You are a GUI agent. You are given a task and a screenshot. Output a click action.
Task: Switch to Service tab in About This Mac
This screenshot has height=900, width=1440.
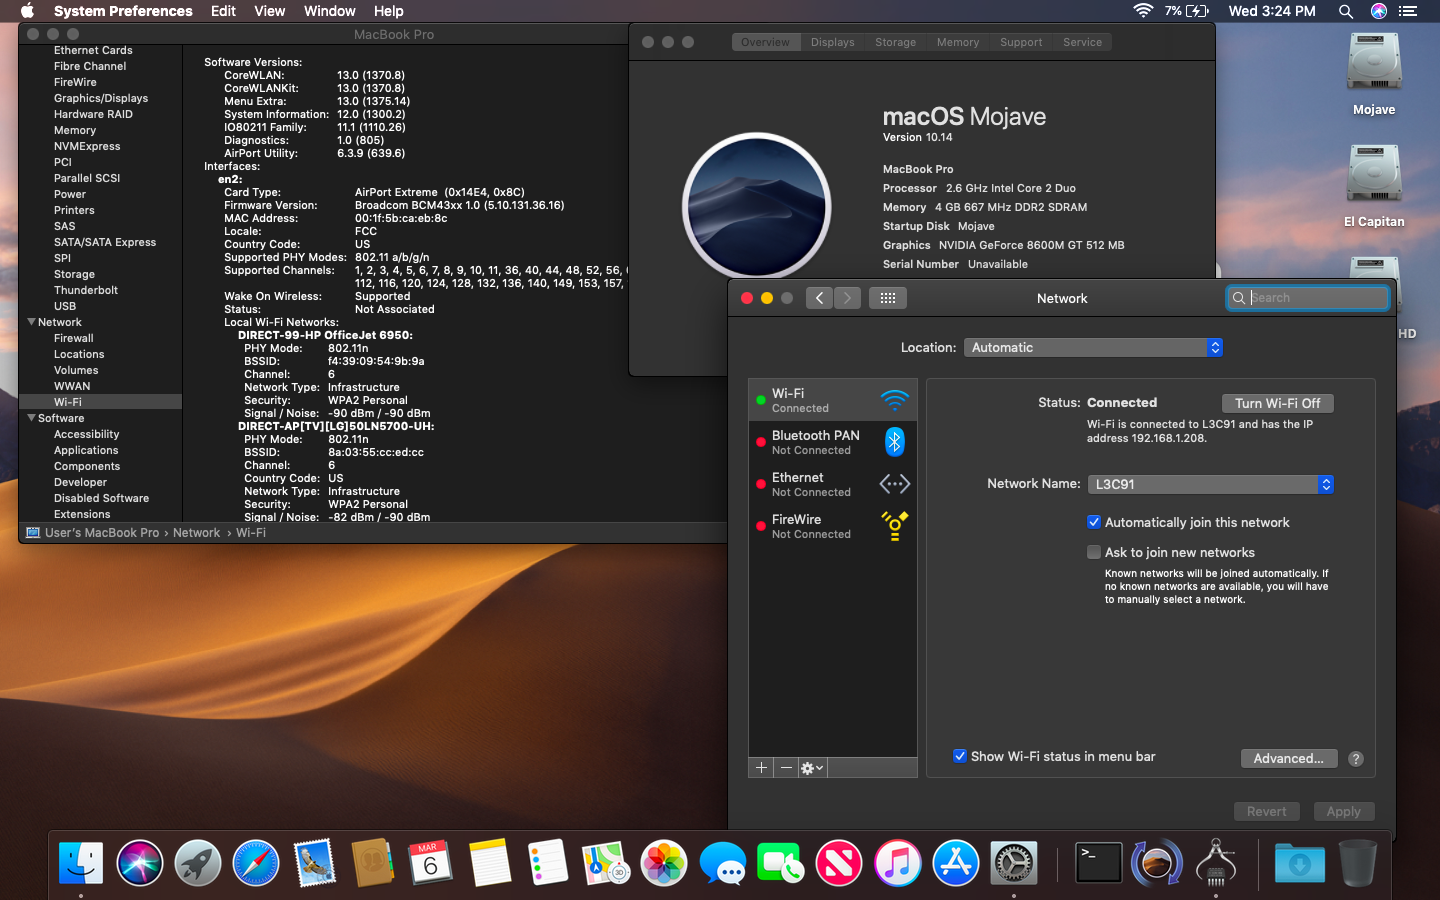1082,42
